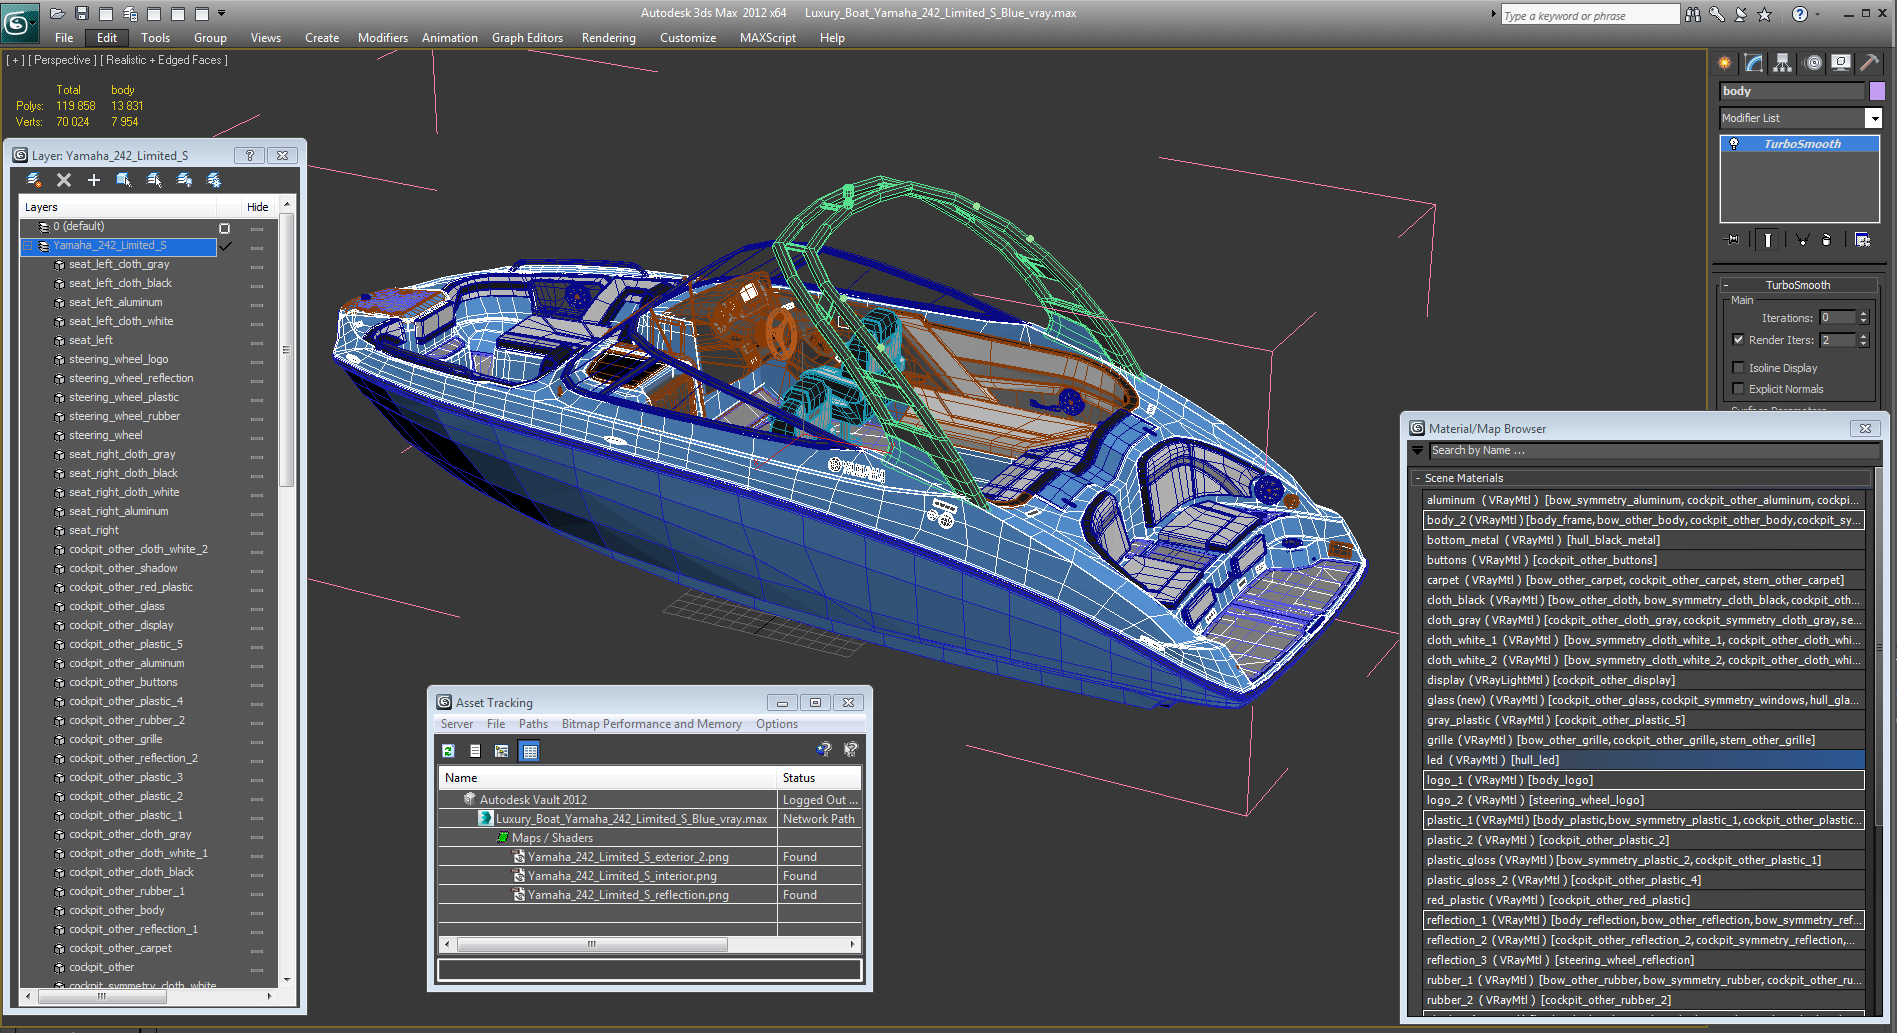Screen dimensions: 1897x1033
Task: Open the Modify command panel tab
Action: (1754, 63)
